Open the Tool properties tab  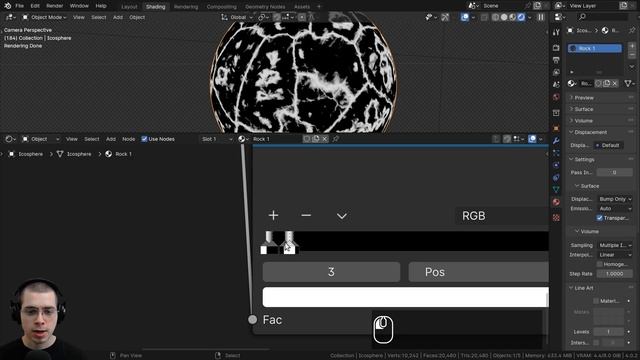[x=556, y=32]
